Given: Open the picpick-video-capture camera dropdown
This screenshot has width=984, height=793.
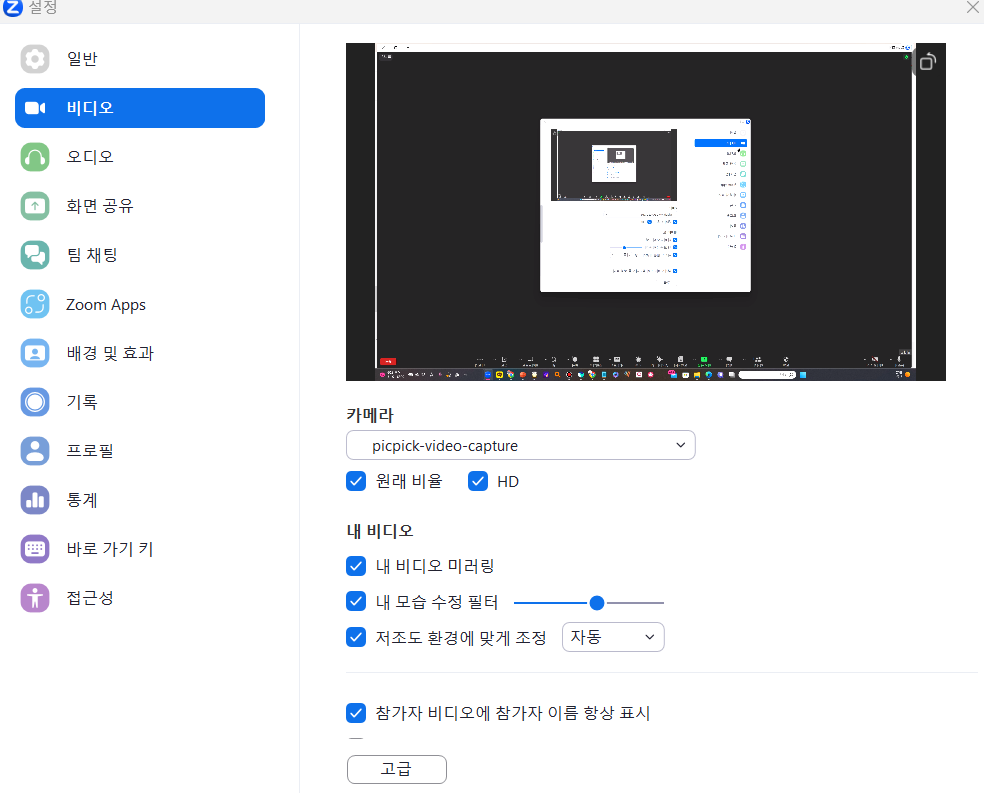Looking at the screenshot, I should 520,446.
